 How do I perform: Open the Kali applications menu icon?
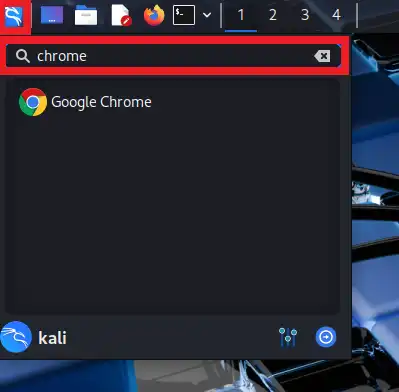tap(14, 16)
